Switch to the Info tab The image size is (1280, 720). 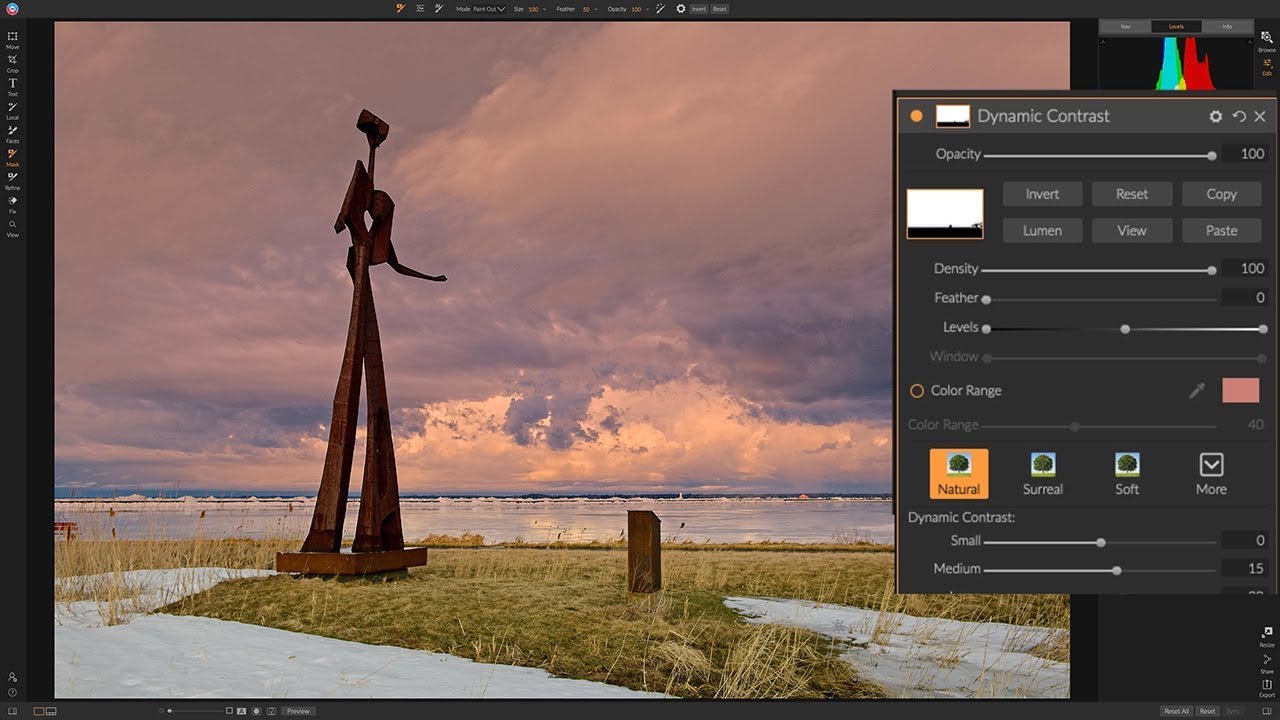tap(1227, 26)
